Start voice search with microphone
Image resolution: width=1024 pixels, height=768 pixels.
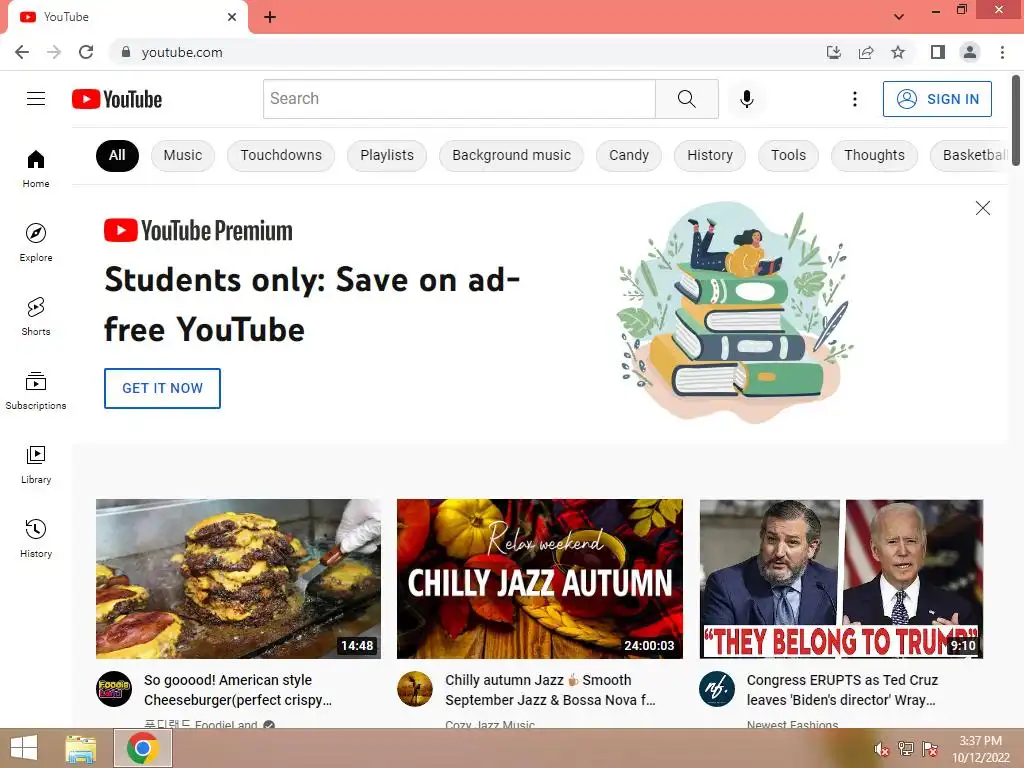point(746,99)
